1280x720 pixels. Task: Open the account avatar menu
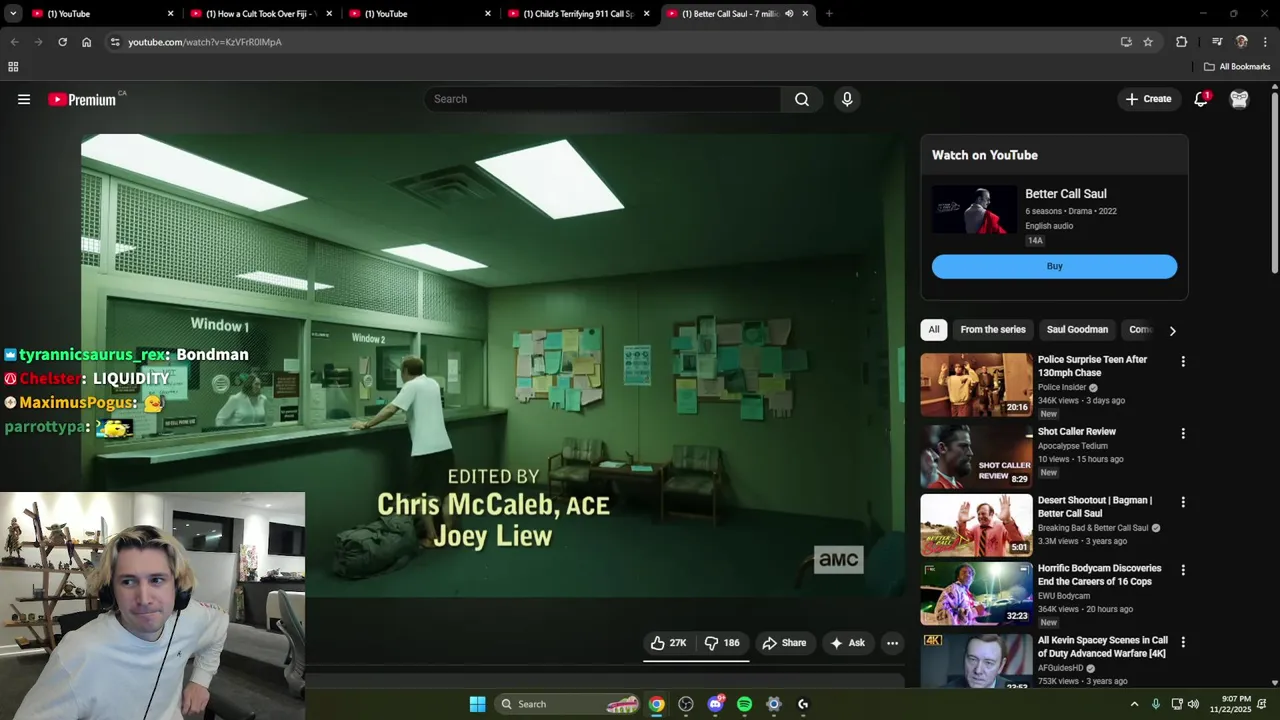click(1239, 99)
